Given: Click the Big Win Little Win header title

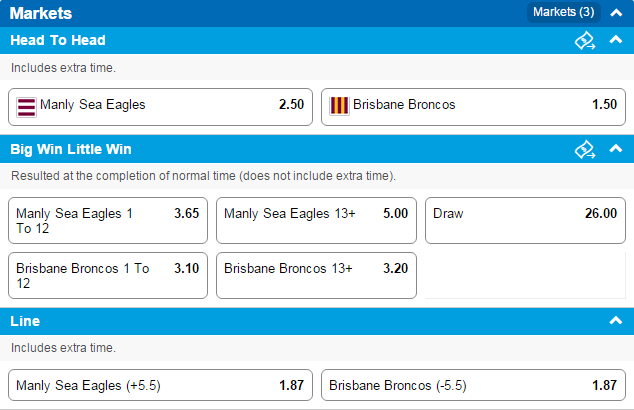Looking at the screenshot, I should pos(71,149).
